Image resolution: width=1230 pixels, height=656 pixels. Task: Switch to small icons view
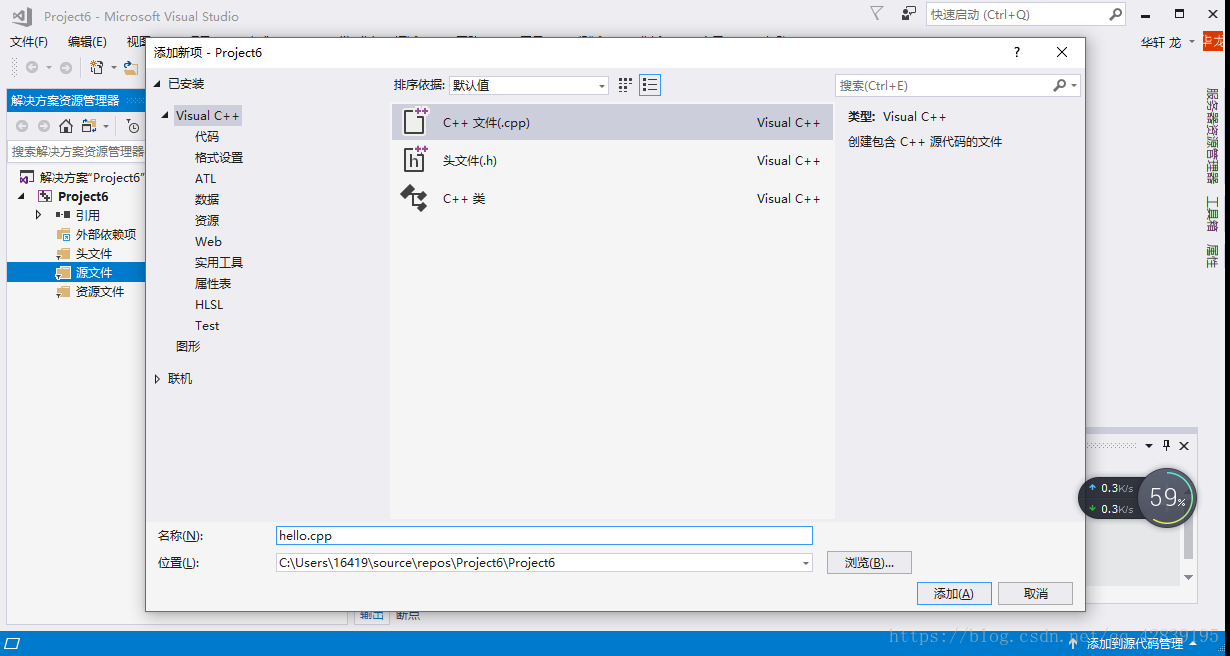point(626,85)
